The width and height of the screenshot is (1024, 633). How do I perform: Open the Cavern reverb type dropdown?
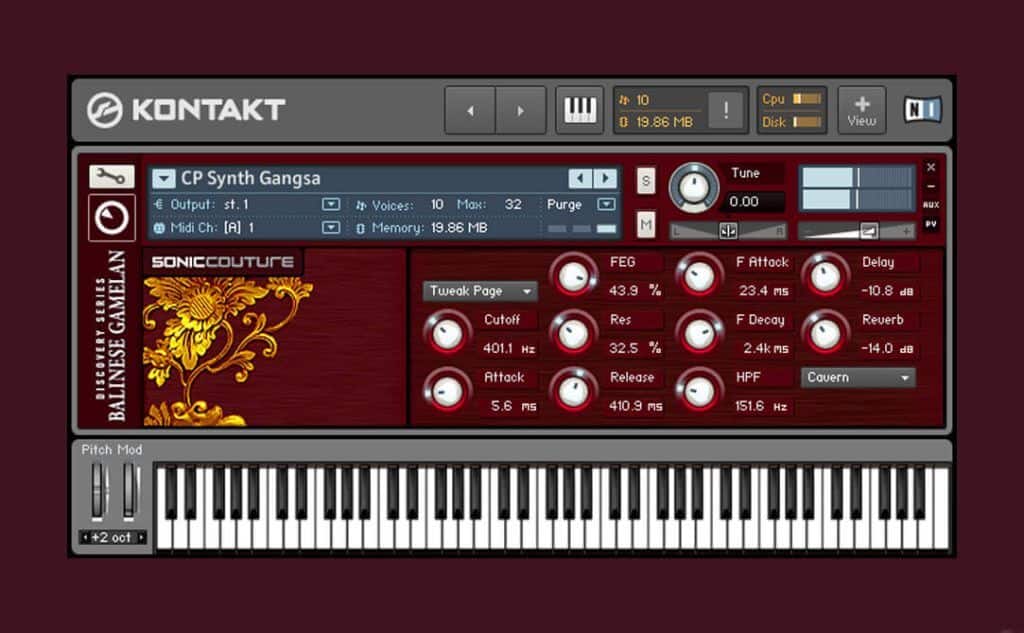(x=858, y=377)
